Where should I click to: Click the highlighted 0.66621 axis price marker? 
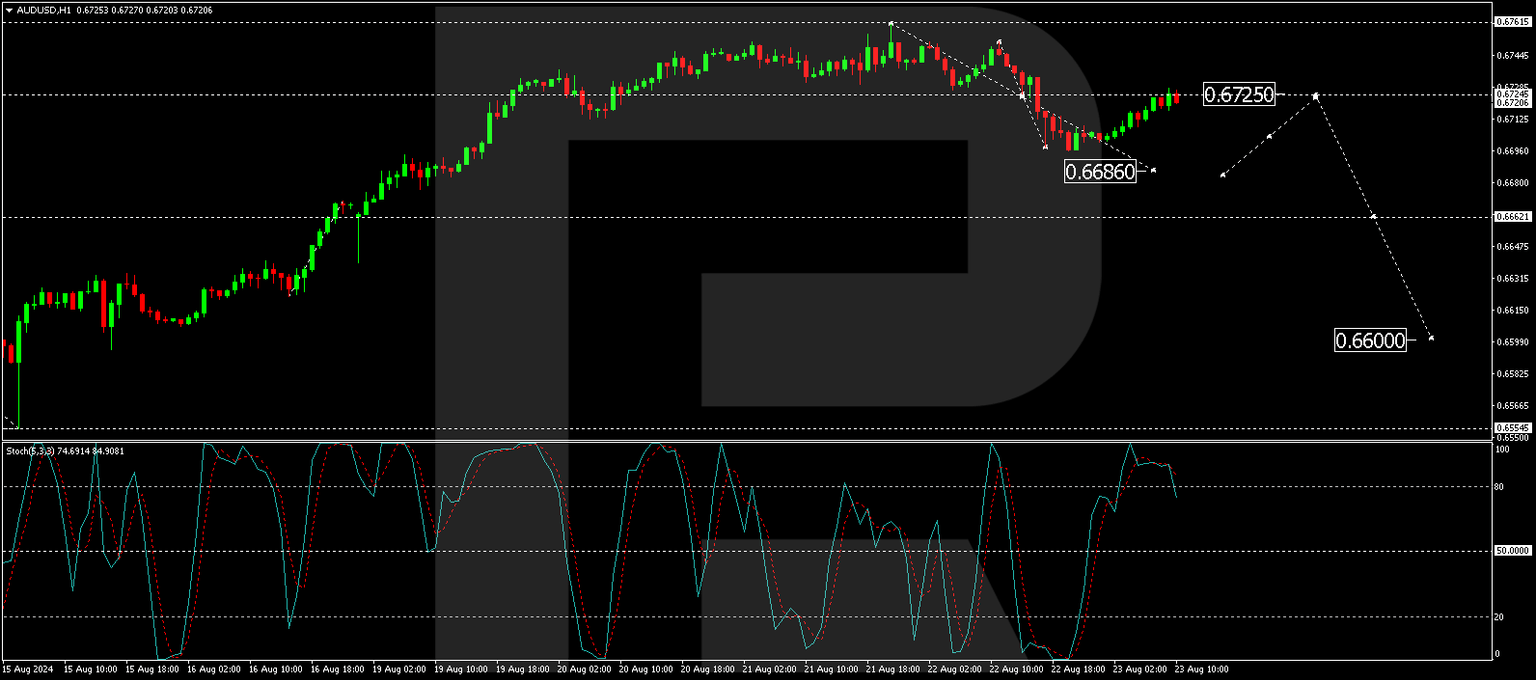[x=1512, y=216]
